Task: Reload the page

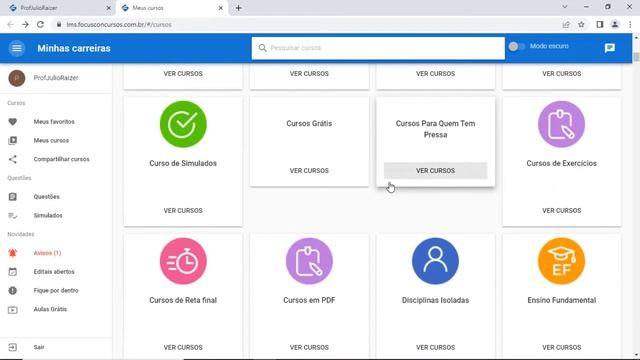Action: pos(40,24)
